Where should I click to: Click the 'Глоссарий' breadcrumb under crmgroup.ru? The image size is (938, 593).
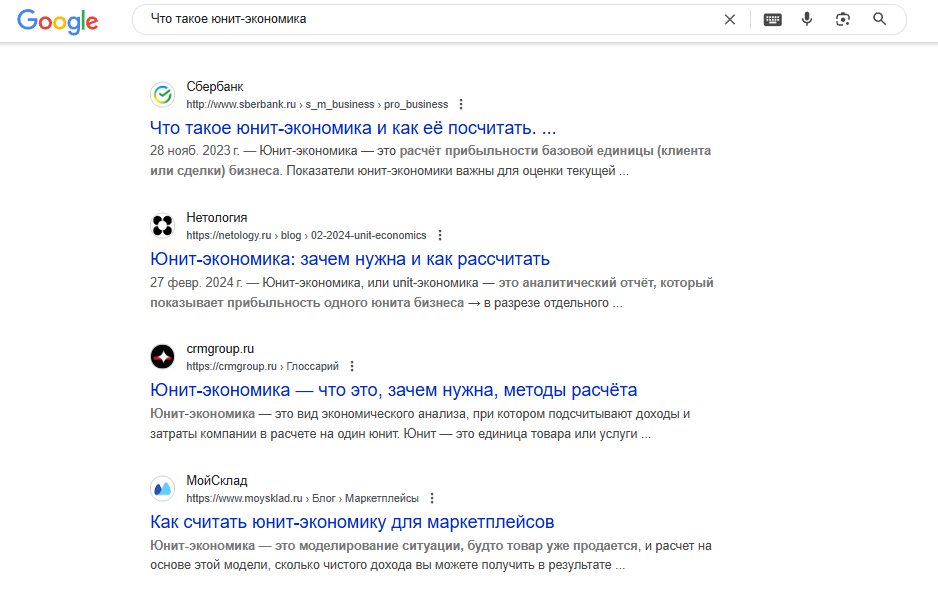(x=313, y=366)
